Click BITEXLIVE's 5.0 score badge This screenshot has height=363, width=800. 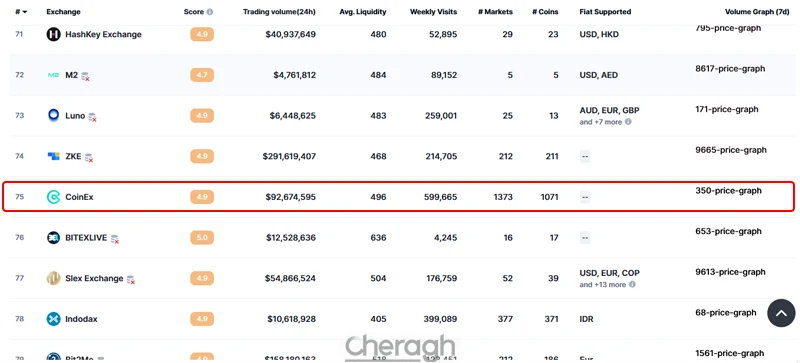pos(202,237)
